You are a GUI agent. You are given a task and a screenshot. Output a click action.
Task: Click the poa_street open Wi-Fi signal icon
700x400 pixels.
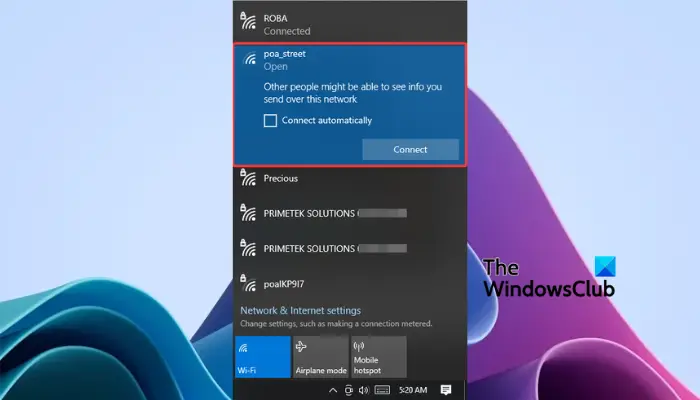pyautogui.click(x=250, y=58)
